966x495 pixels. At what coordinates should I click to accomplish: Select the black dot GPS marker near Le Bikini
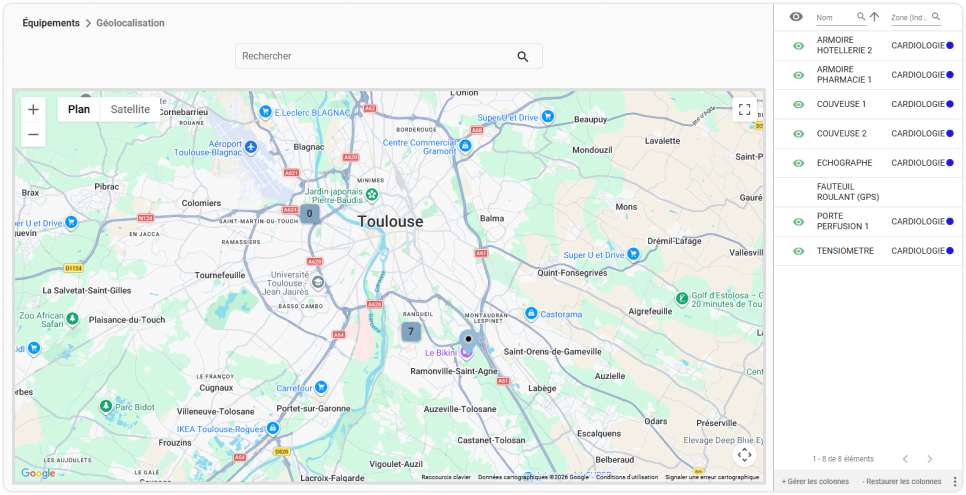(468, 339)
